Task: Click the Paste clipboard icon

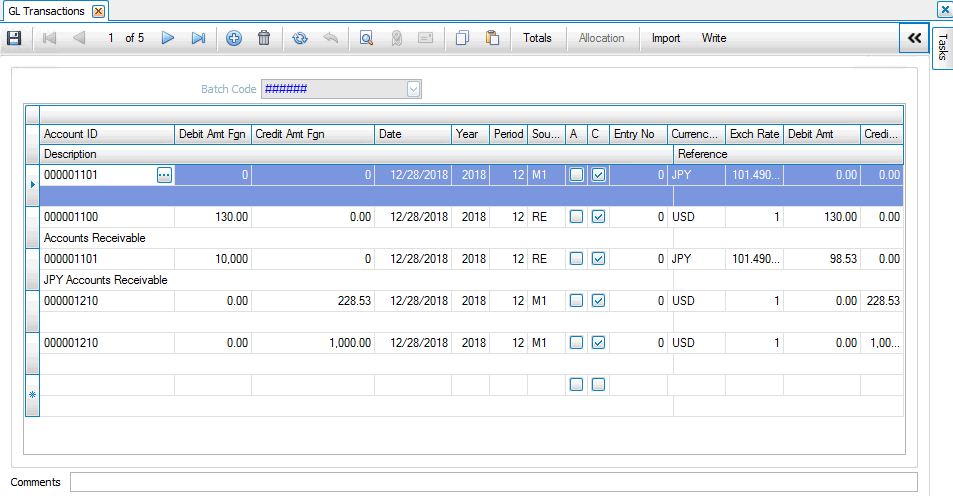Action: (x=492, y=38)
